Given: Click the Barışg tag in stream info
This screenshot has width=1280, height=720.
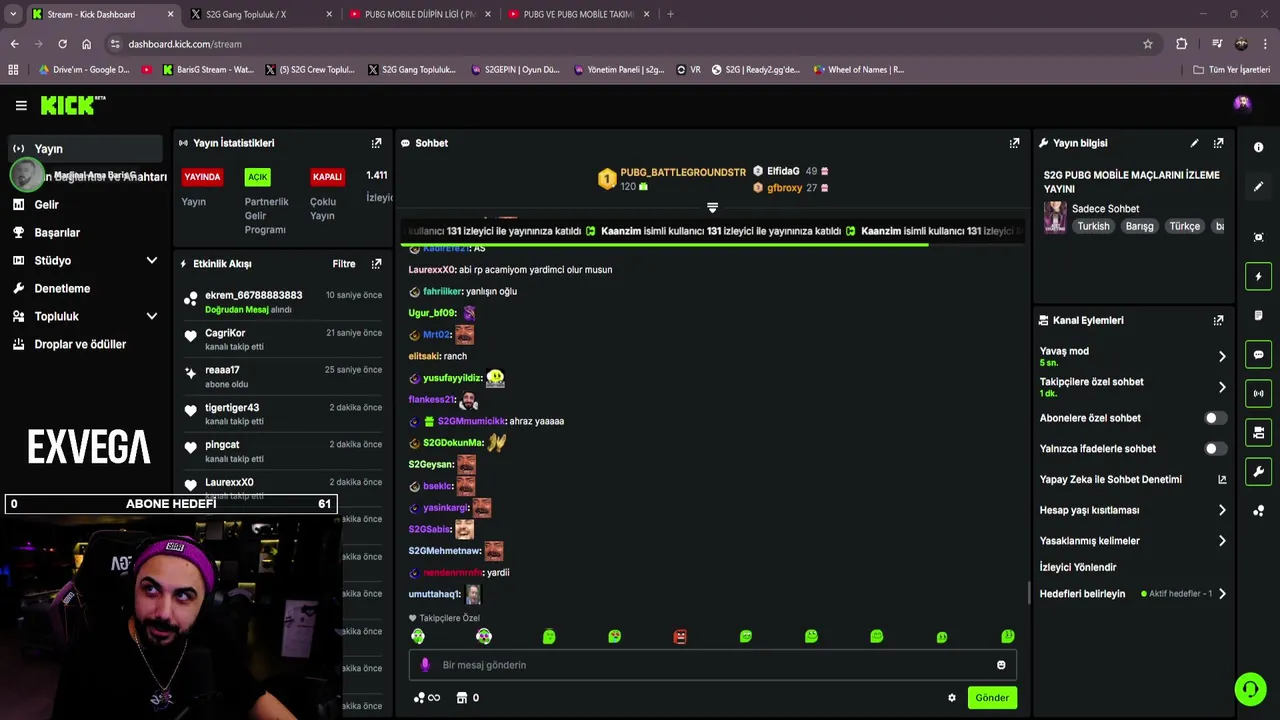Looking at the screenshot, I should click(1139, 226).
